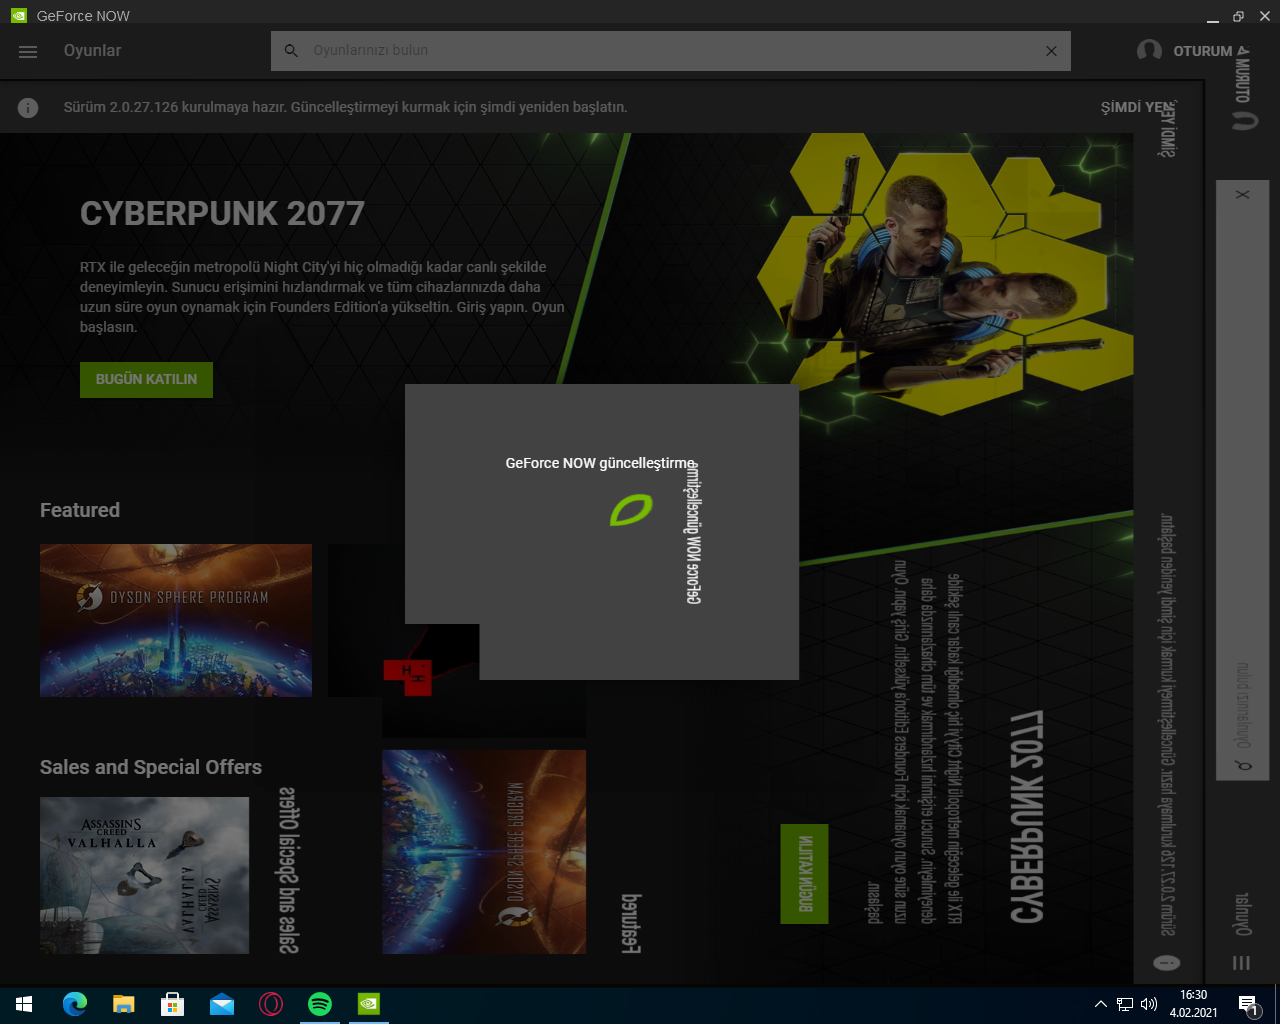Click the Oyunlar title in the header
Viewport: 1280px width, 1024px height.
pos(92,51)
